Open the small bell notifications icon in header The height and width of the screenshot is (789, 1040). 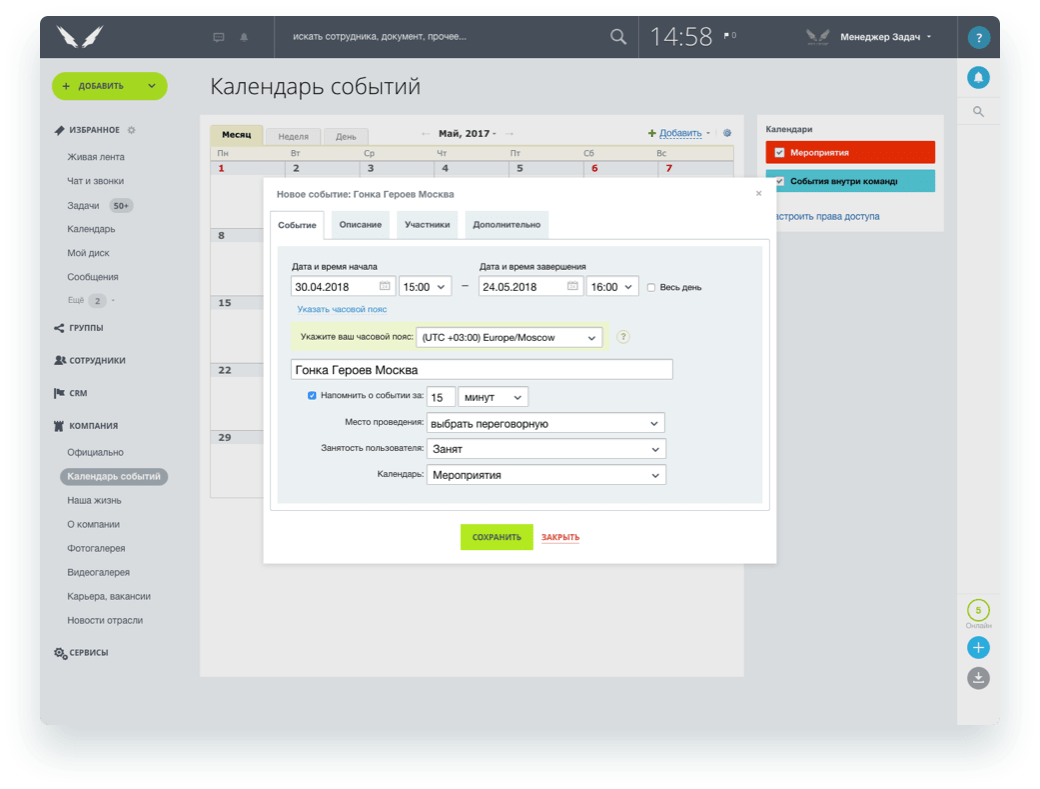[244, 37]
